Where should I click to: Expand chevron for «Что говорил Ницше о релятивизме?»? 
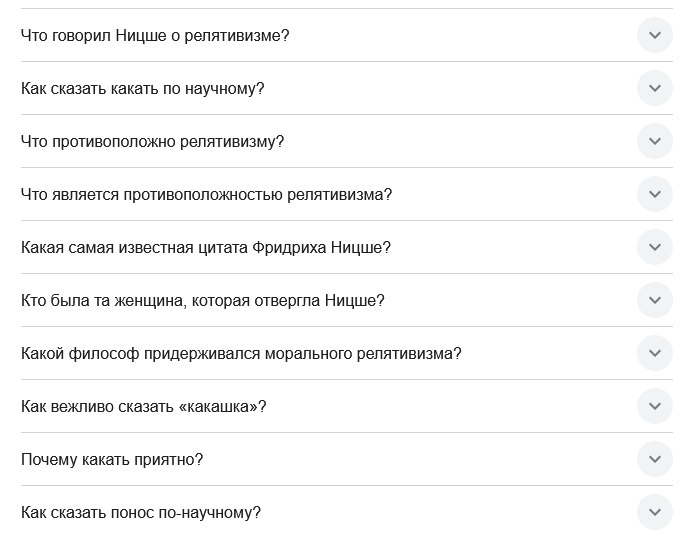pos(654,35)
